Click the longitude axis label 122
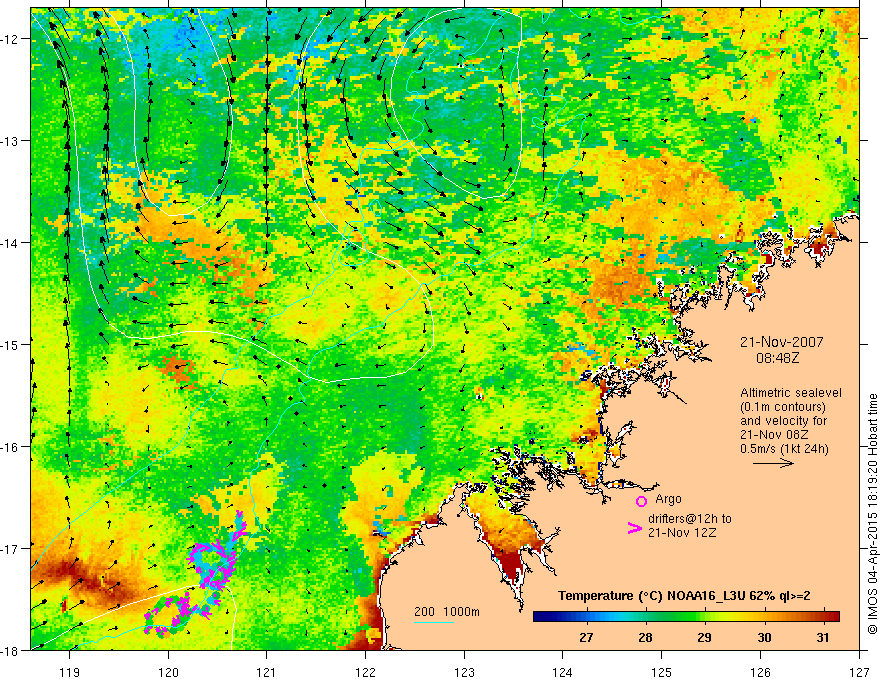 (365, 672)
